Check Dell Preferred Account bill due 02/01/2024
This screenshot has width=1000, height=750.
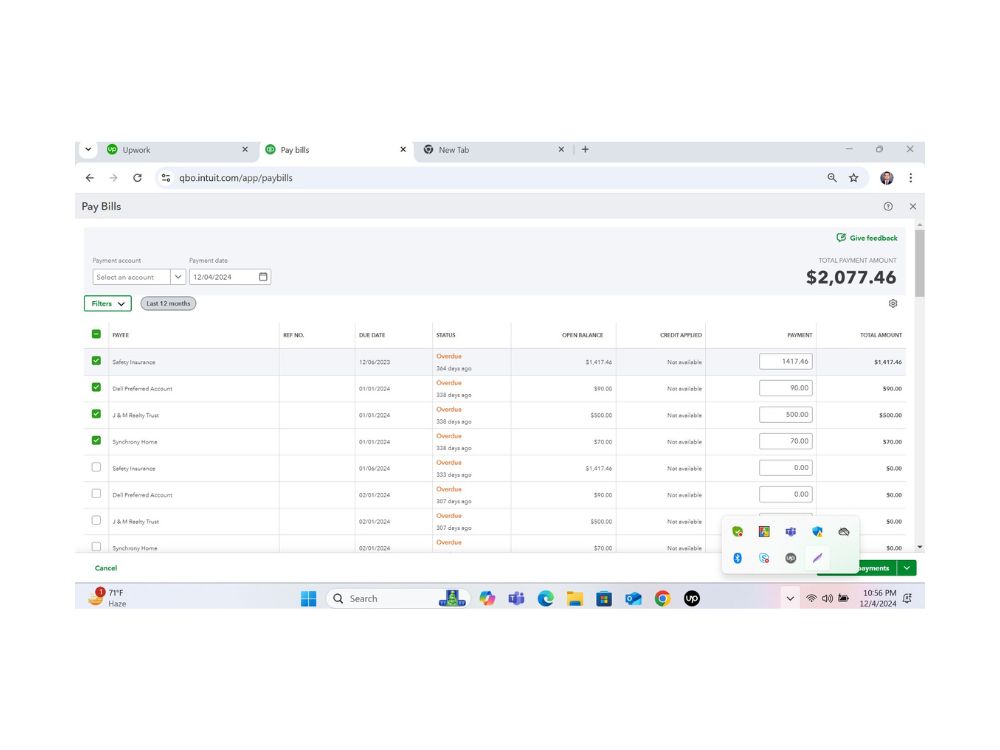point(96,494)
